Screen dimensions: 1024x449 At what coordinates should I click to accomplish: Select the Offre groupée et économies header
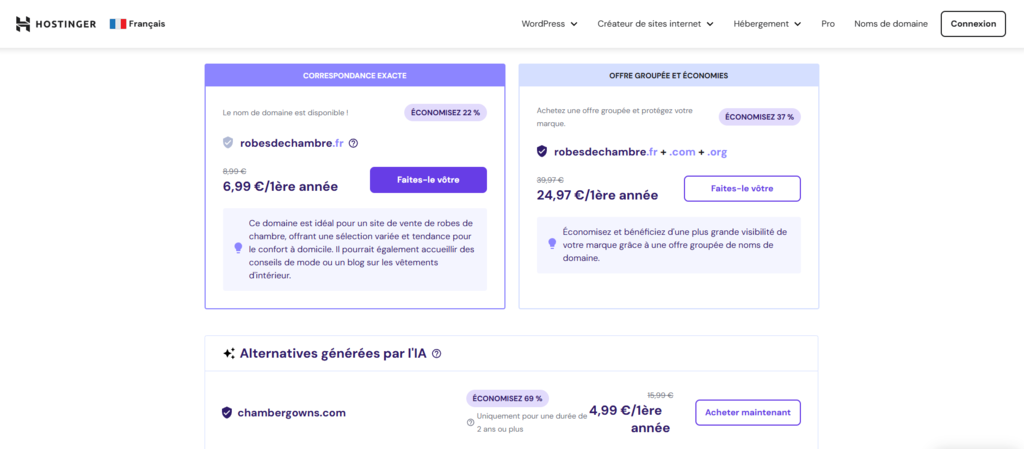pyautogui.click(x=669, y=76)
